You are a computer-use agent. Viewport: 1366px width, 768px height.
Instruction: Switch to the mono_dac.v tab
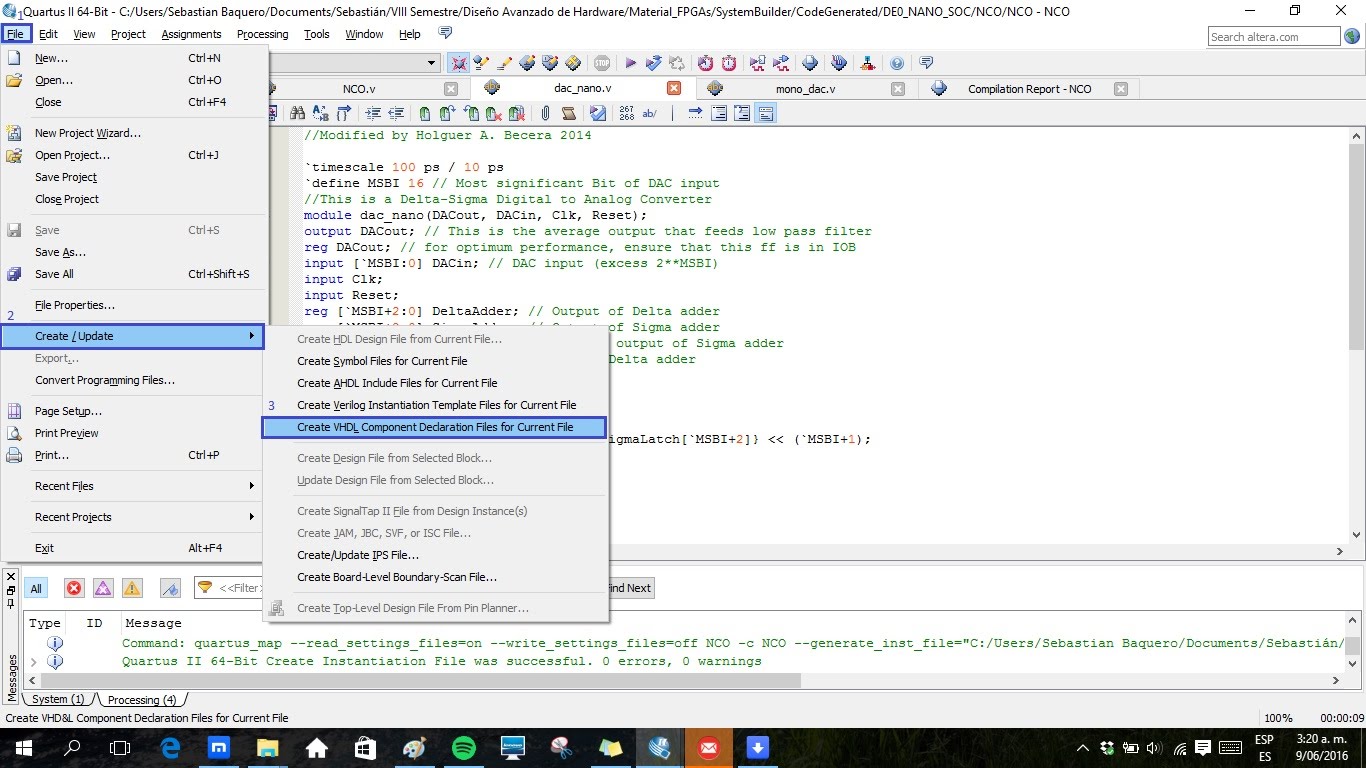point(805,88)
